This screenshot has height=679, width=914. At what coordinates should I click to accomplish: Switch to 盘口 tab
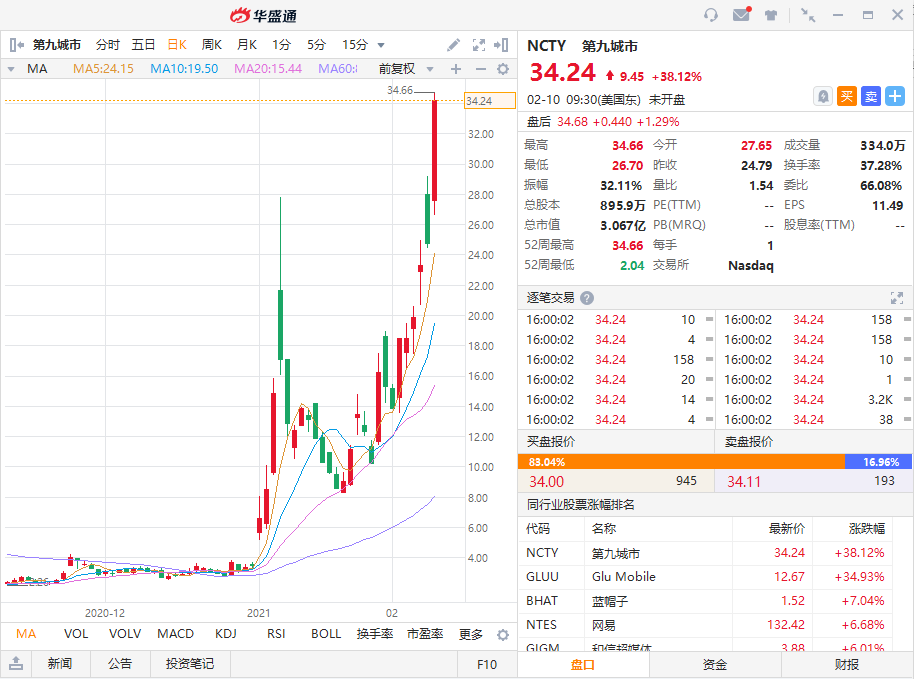[x=583, y=664]
